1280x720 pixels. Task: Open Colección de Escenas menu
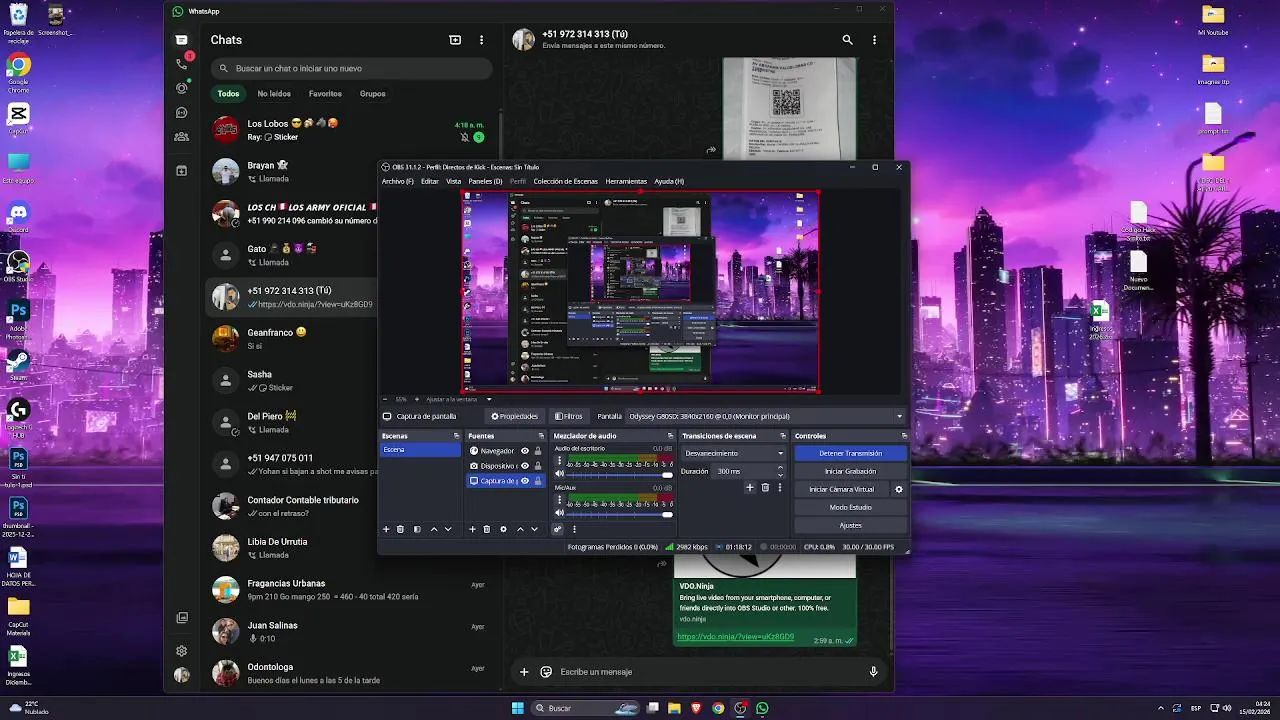[x=565, y=181]
